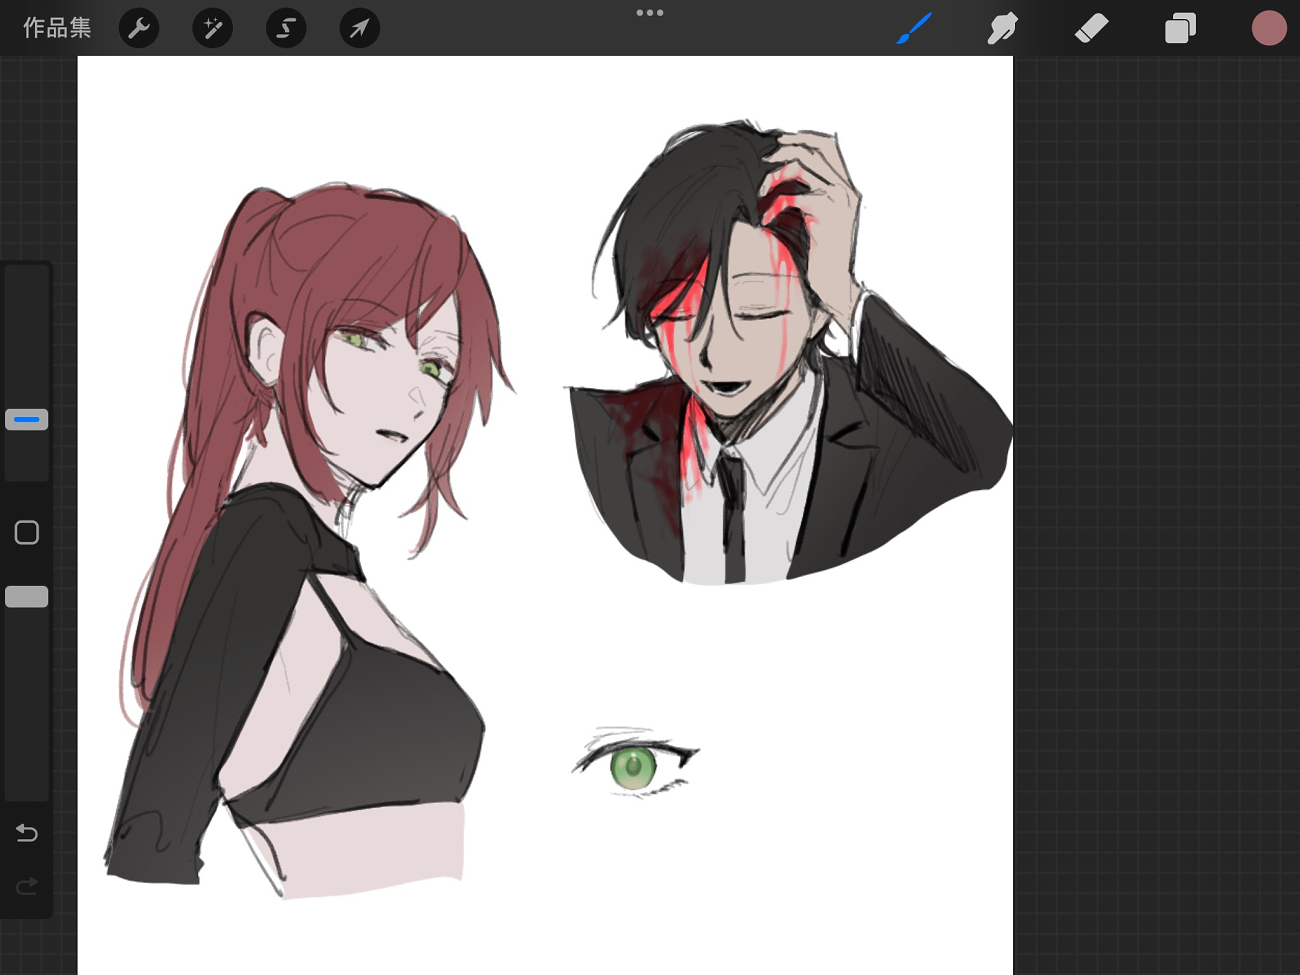Click the blue brush size slider handle
The width and height of the screenshot is (1300, 975).
pos(27,420)
